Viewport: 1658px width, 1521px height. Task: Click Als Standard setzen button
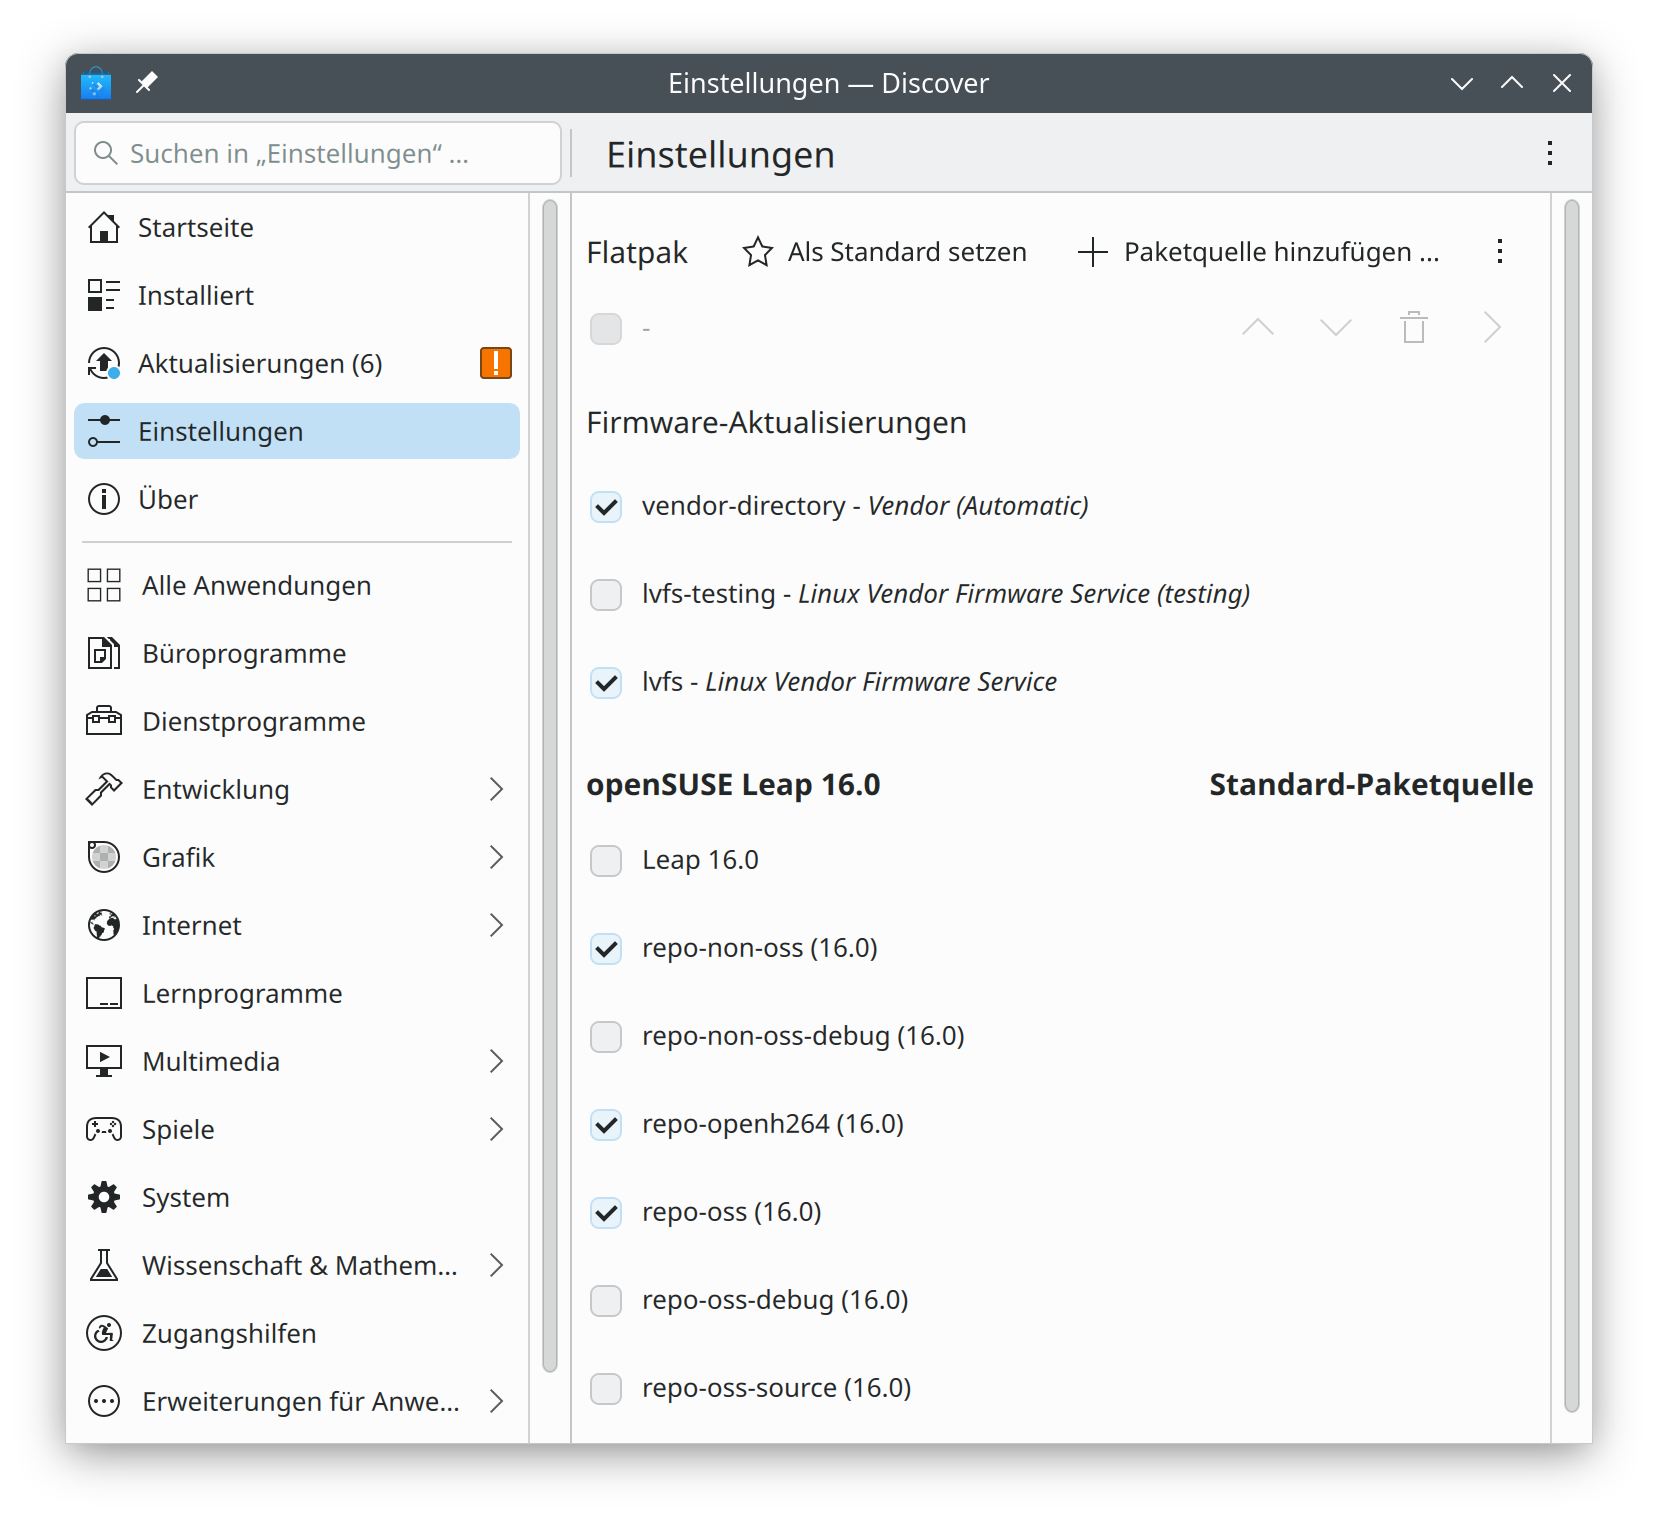coord(885,252)
